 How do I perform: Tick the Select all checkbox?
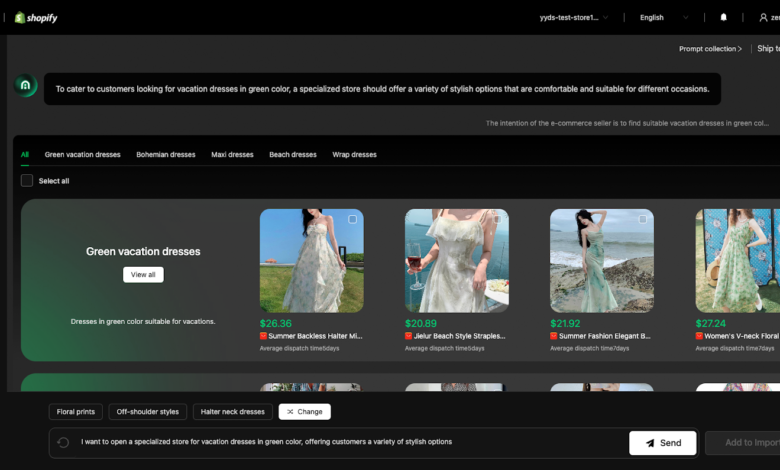[x=27, y=181]
